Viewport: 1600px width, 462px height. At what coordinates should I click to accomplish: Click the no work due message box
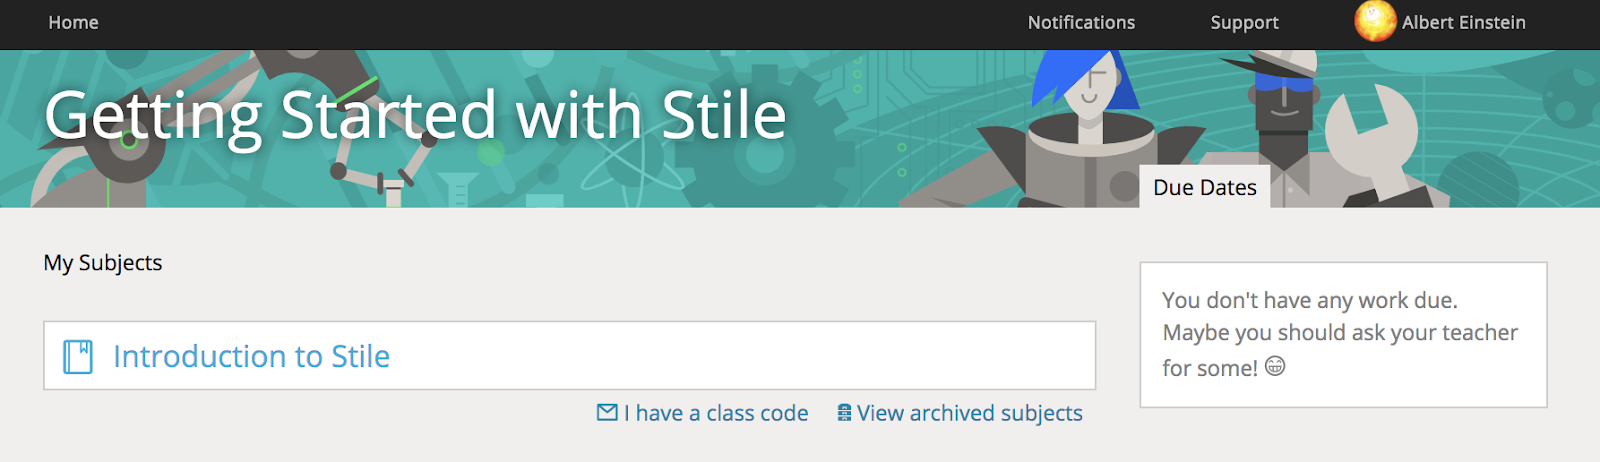pyautogui.click(x=1343, y=334)
